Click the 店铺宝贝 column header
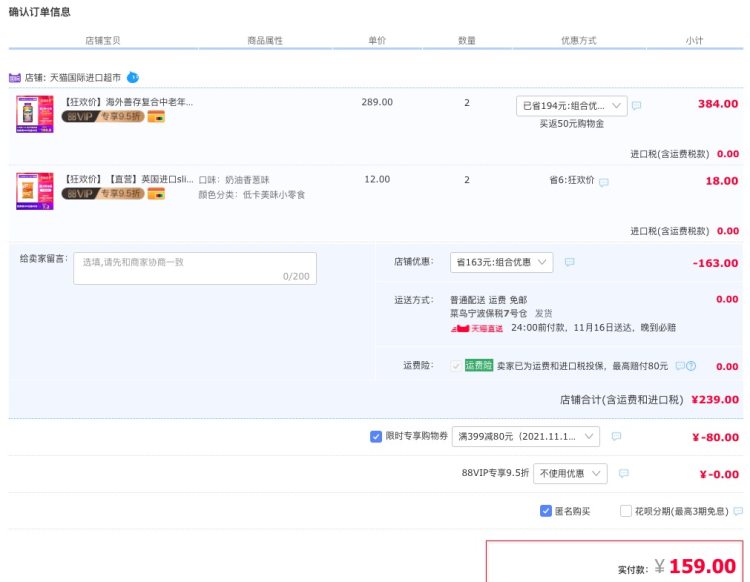This screenshot has height=582, width=750. (x=103, y=41)
